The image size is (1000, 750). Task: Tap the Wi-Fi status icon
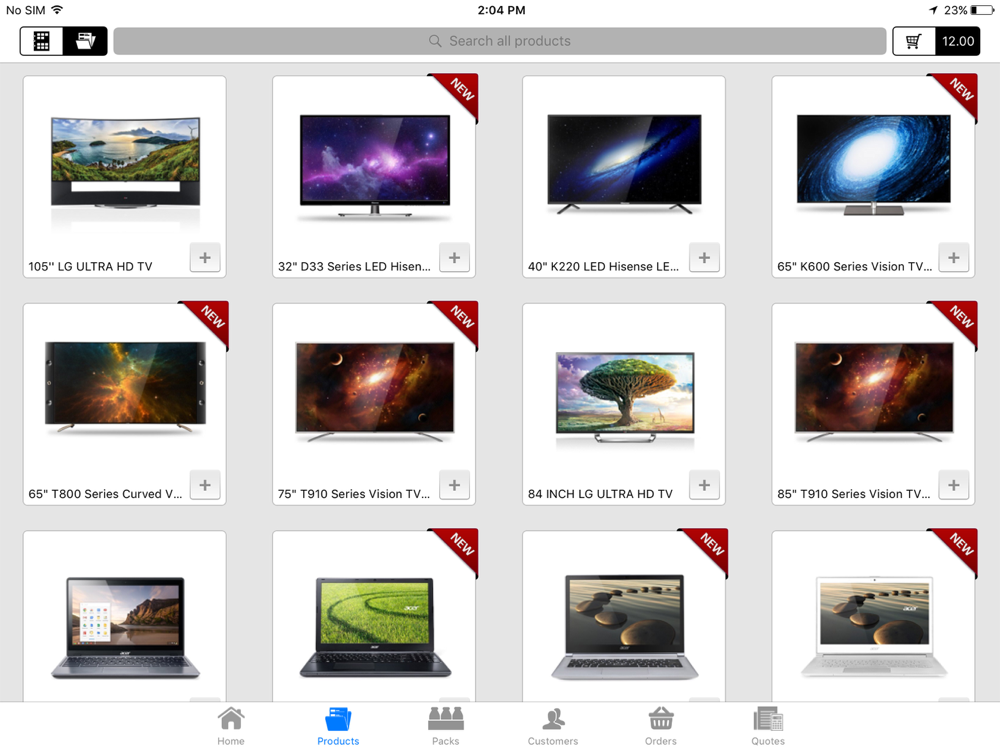57,10
